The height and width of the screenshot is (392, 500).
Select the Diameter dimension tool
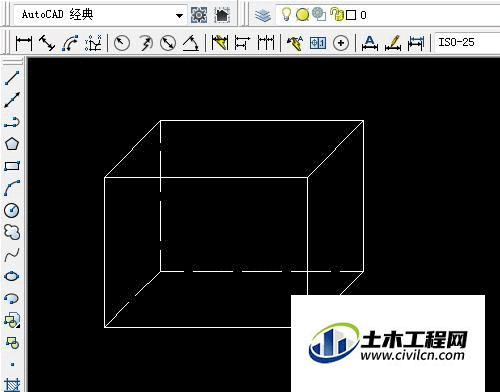[x=168, y=43]
